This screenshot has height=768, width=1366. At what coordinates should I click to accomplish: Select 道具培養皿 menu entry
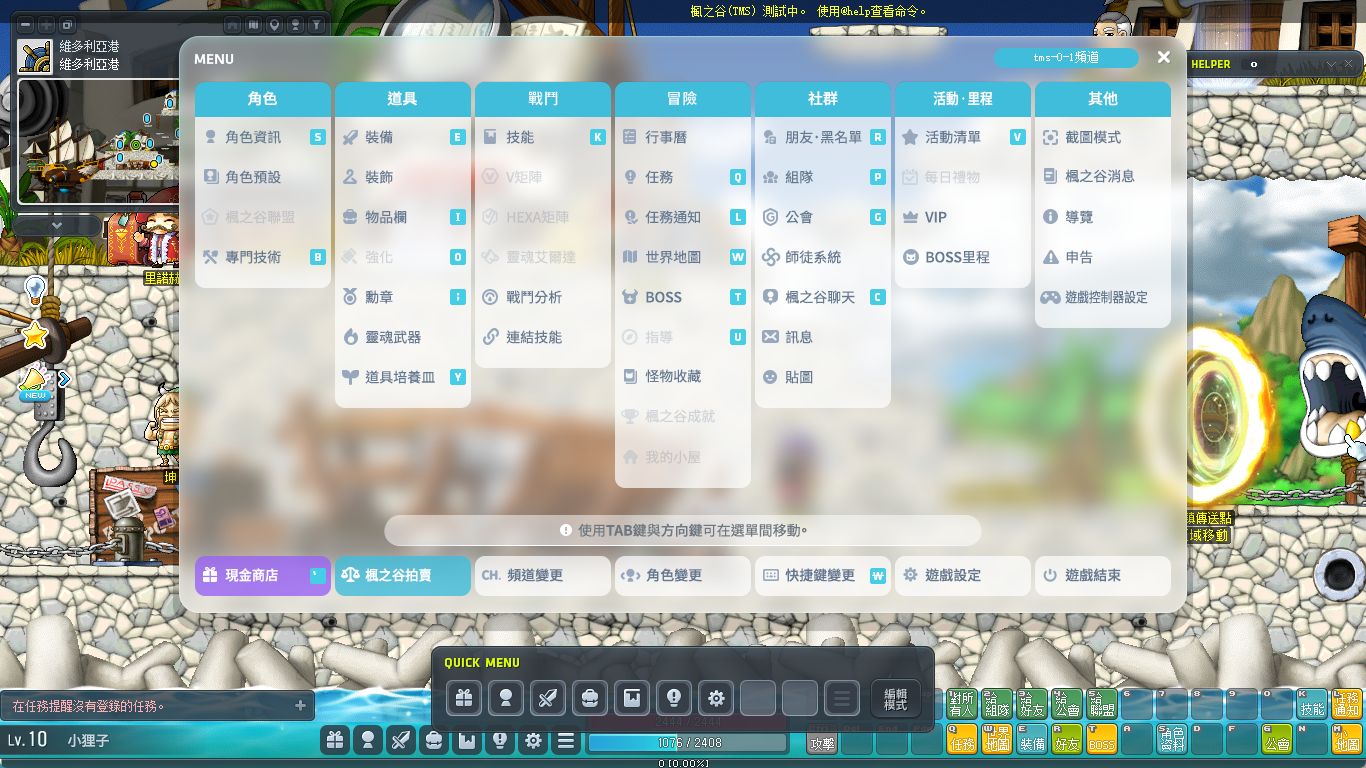pyautogui.click(x=403, y=377)
